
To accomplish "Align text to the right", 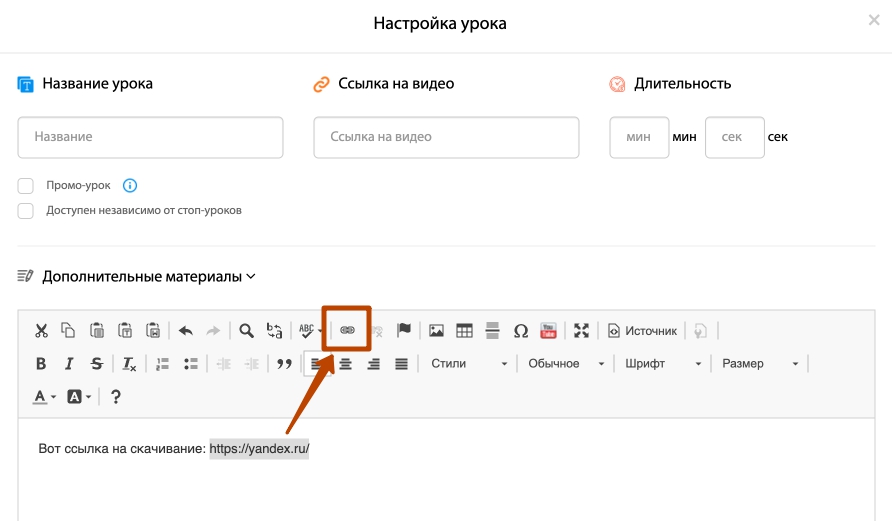I will 373,363.
